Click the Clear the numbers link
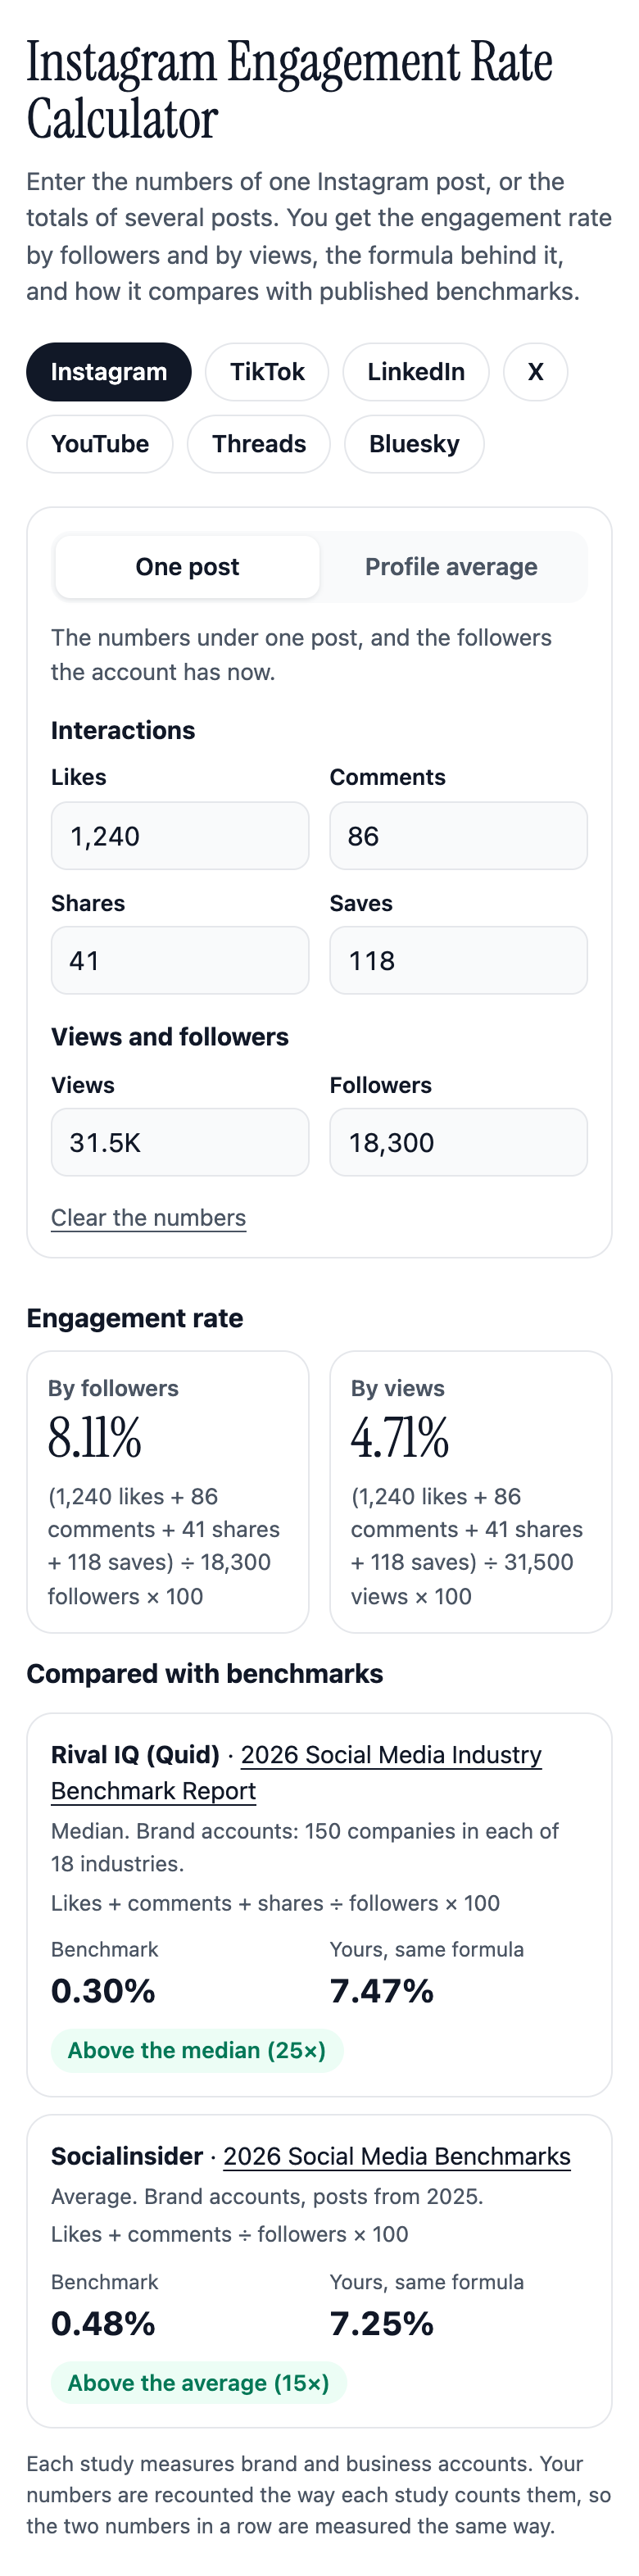 click(x=148, y=1218)
